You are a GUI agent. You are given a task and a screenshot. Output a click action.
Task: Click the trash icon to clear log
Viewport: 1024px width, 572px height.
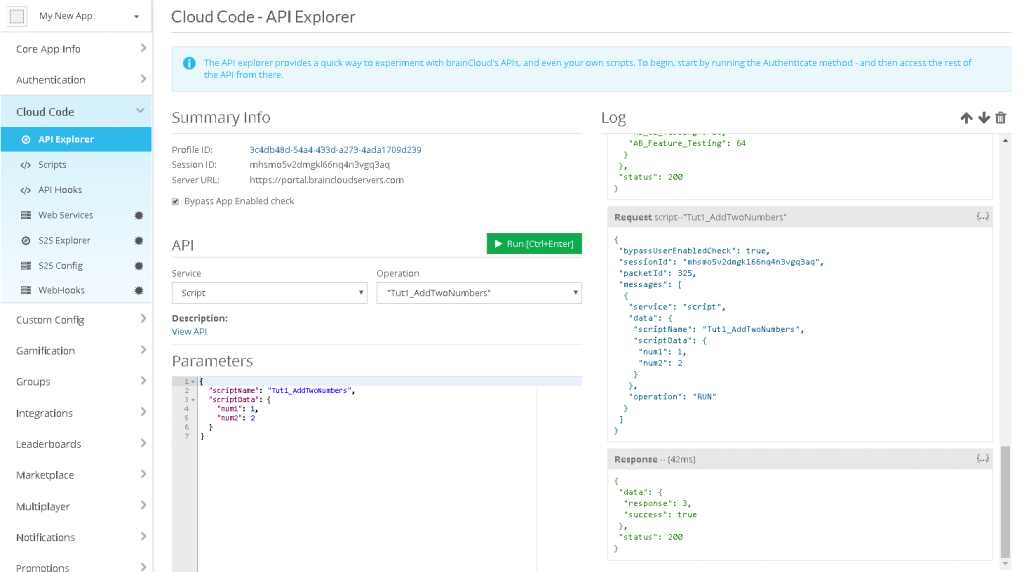1001,118
